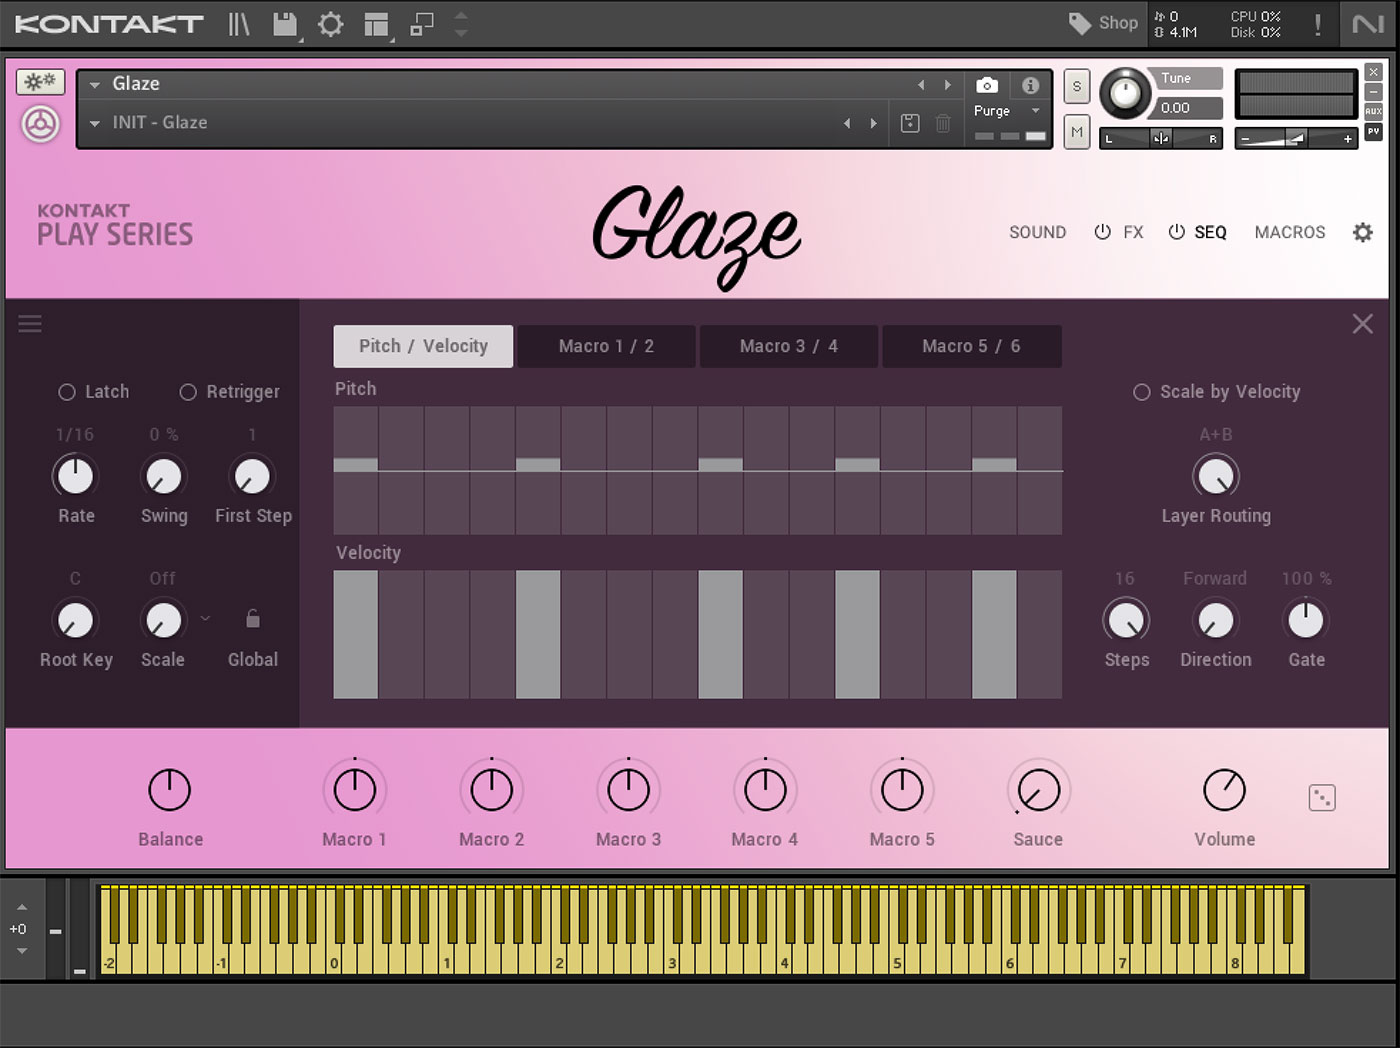The height and width of the screenshot is (1048, 1400).
Task: Shift keyboard octave down arrow
Action: pyautogui.click(x=22, y=951)
